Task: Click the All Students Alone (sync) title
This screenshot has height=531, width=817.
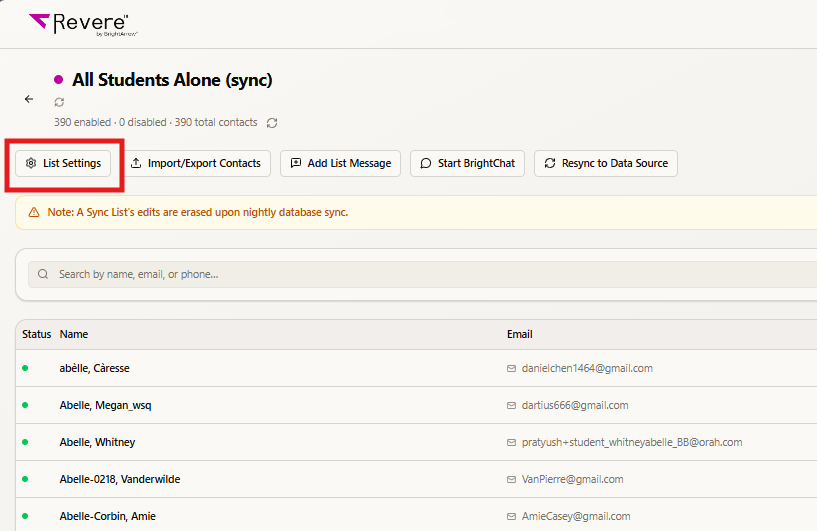Action: tap(172, 80)
